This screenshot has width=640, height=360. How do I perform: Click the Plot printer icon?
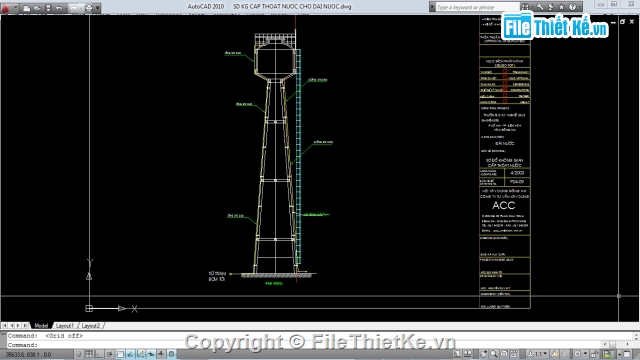coord(89,8)
